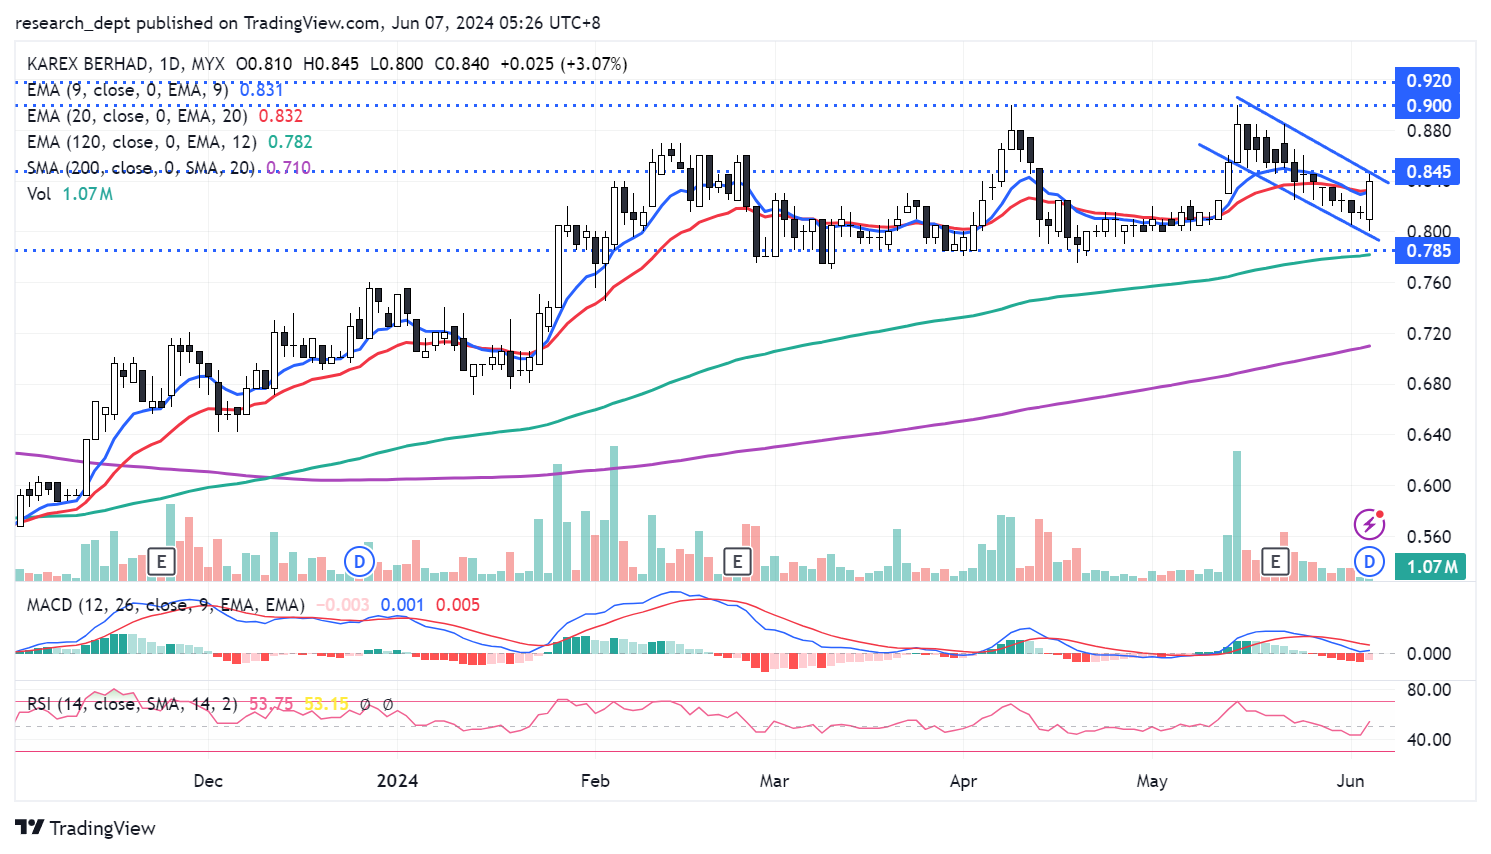
Task: Click the green 1.07M volume label
Action: (1431, 567)
